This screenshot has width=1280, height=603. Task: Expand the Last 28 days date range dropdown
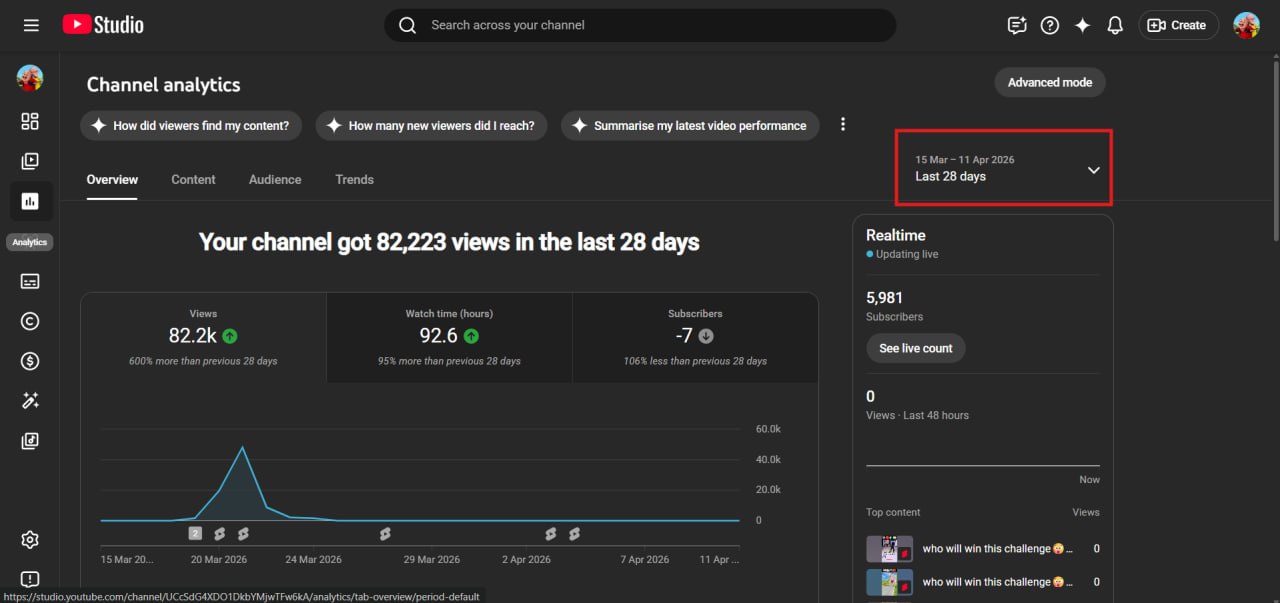1004,168
